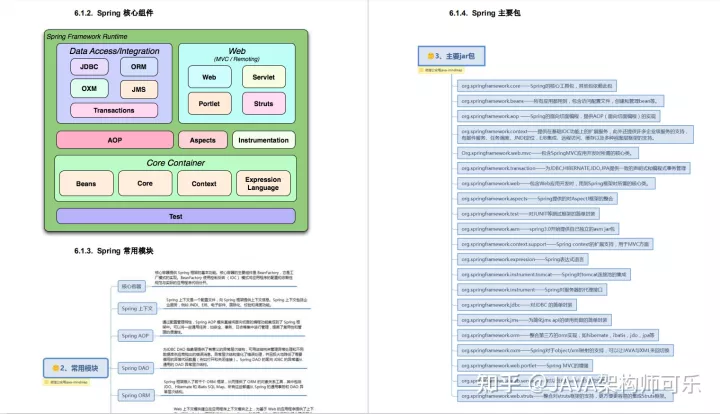The height and width of the screenshot is (414, 720).
Task: Select the 'Org.springframework.web.mvc' jar entry
Action: point(548,153)
